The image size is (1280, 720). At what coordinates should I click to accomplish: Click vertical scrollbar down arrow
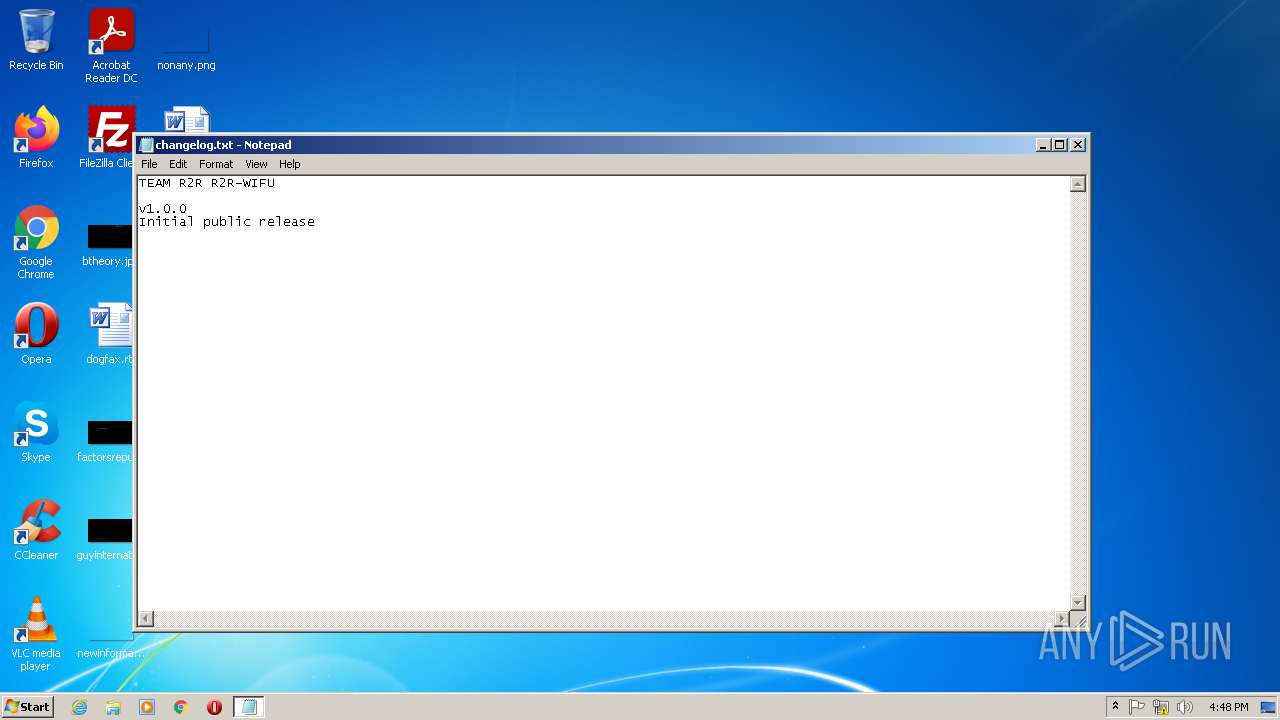pos(1078,602)
